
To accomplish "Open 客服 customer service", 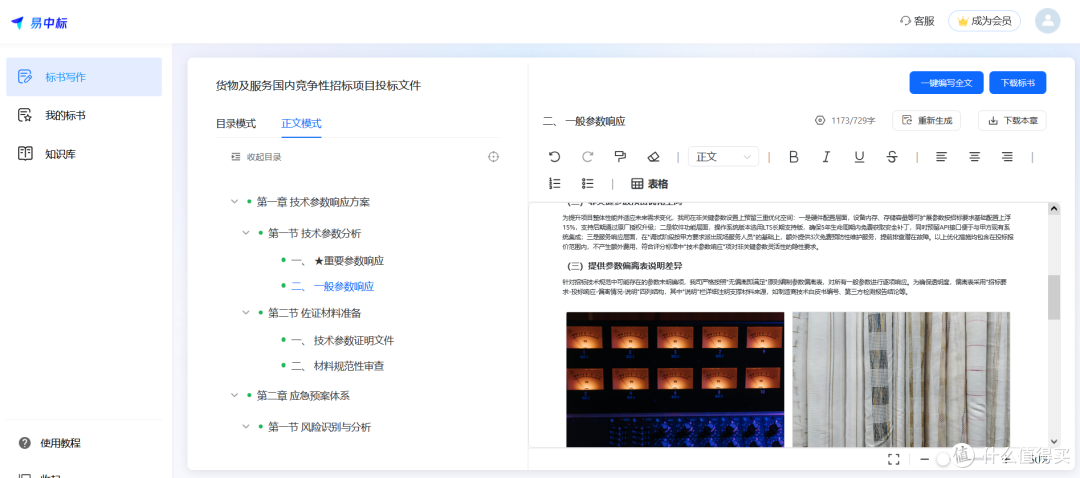I will (x=917, y=21).
